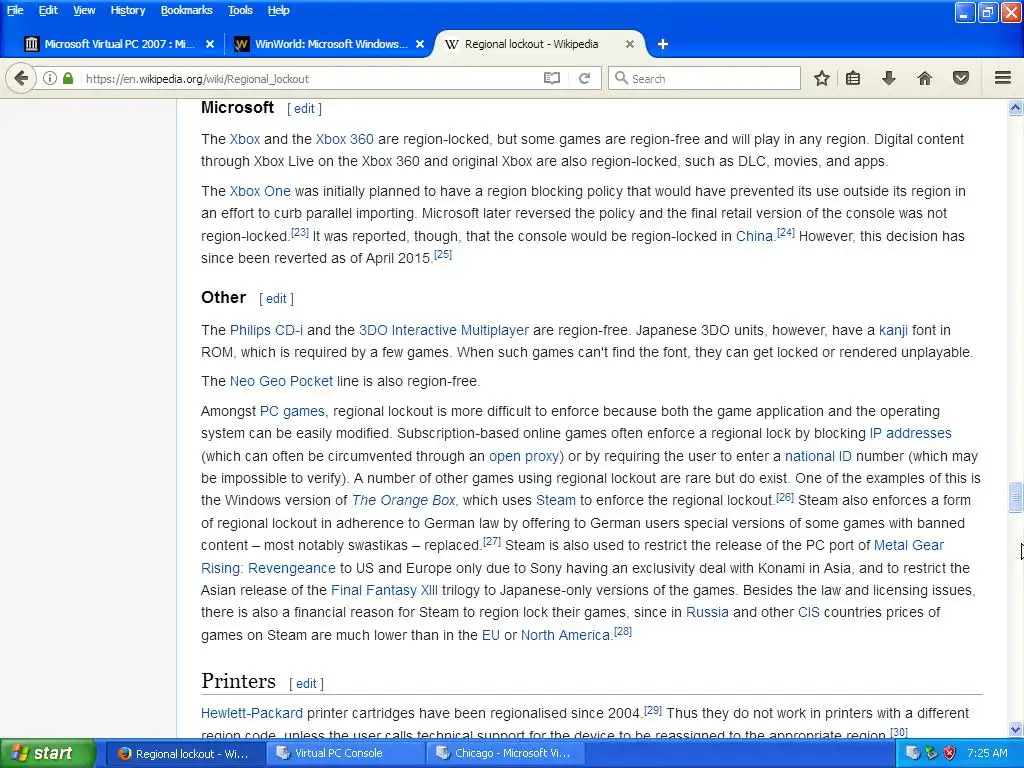1024x768 pixels.
Task: Close the Microsoft Virtual PC 2007 tab
Action: tap(210, 44)
